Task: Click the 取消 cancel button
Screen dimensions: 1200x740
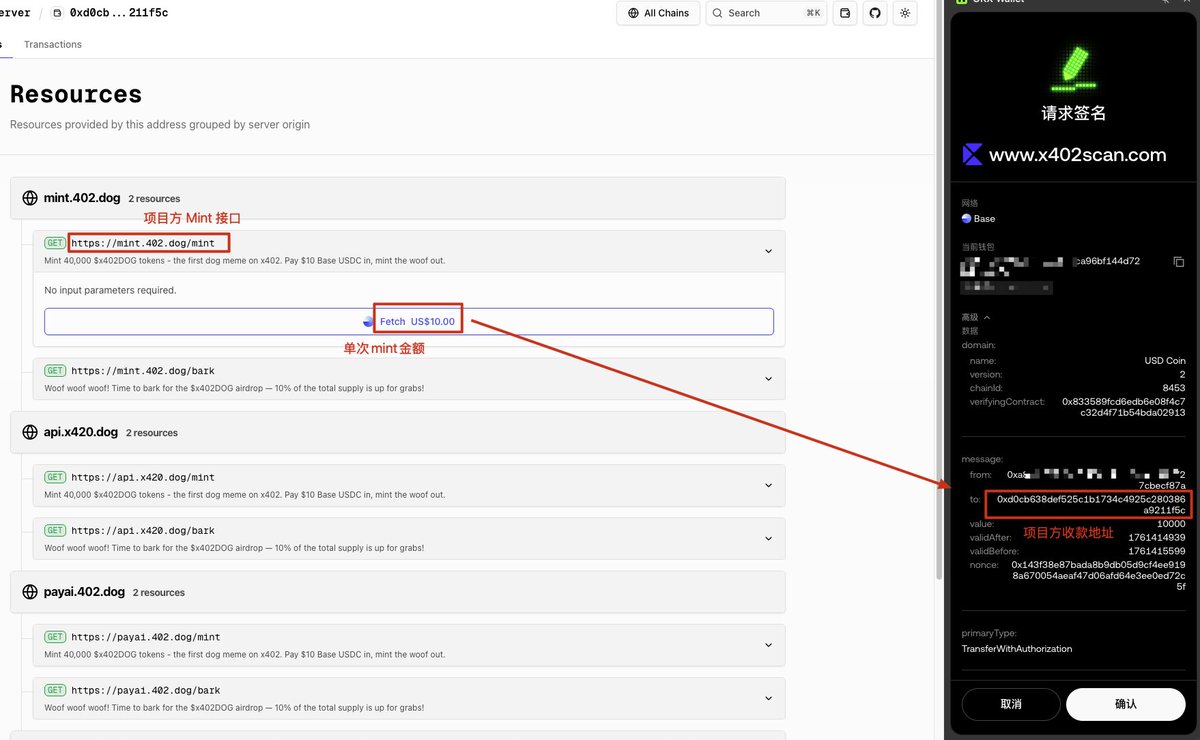Action: [1011, 704]
